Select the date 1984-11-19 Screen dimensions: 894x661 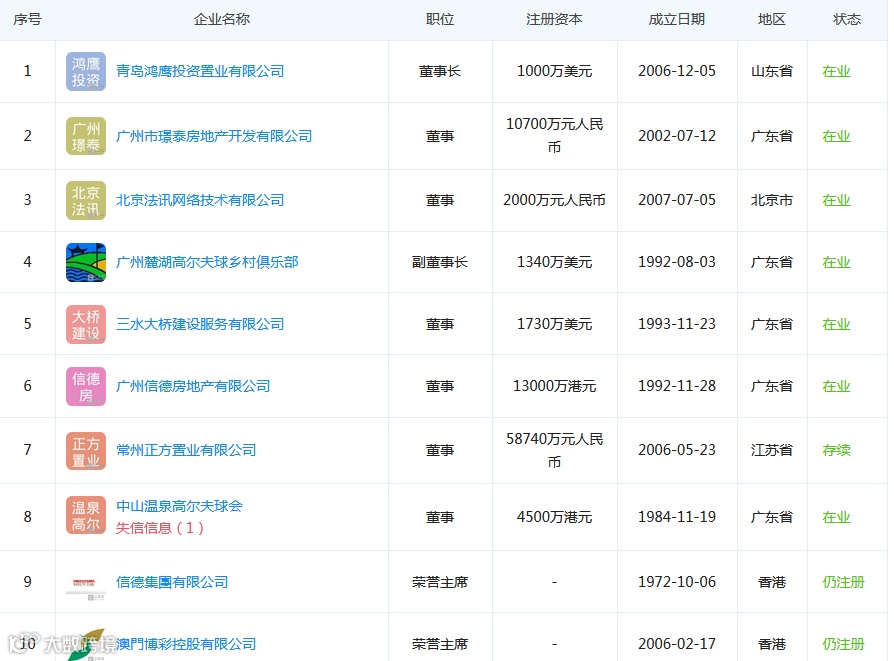pos(677,517)
